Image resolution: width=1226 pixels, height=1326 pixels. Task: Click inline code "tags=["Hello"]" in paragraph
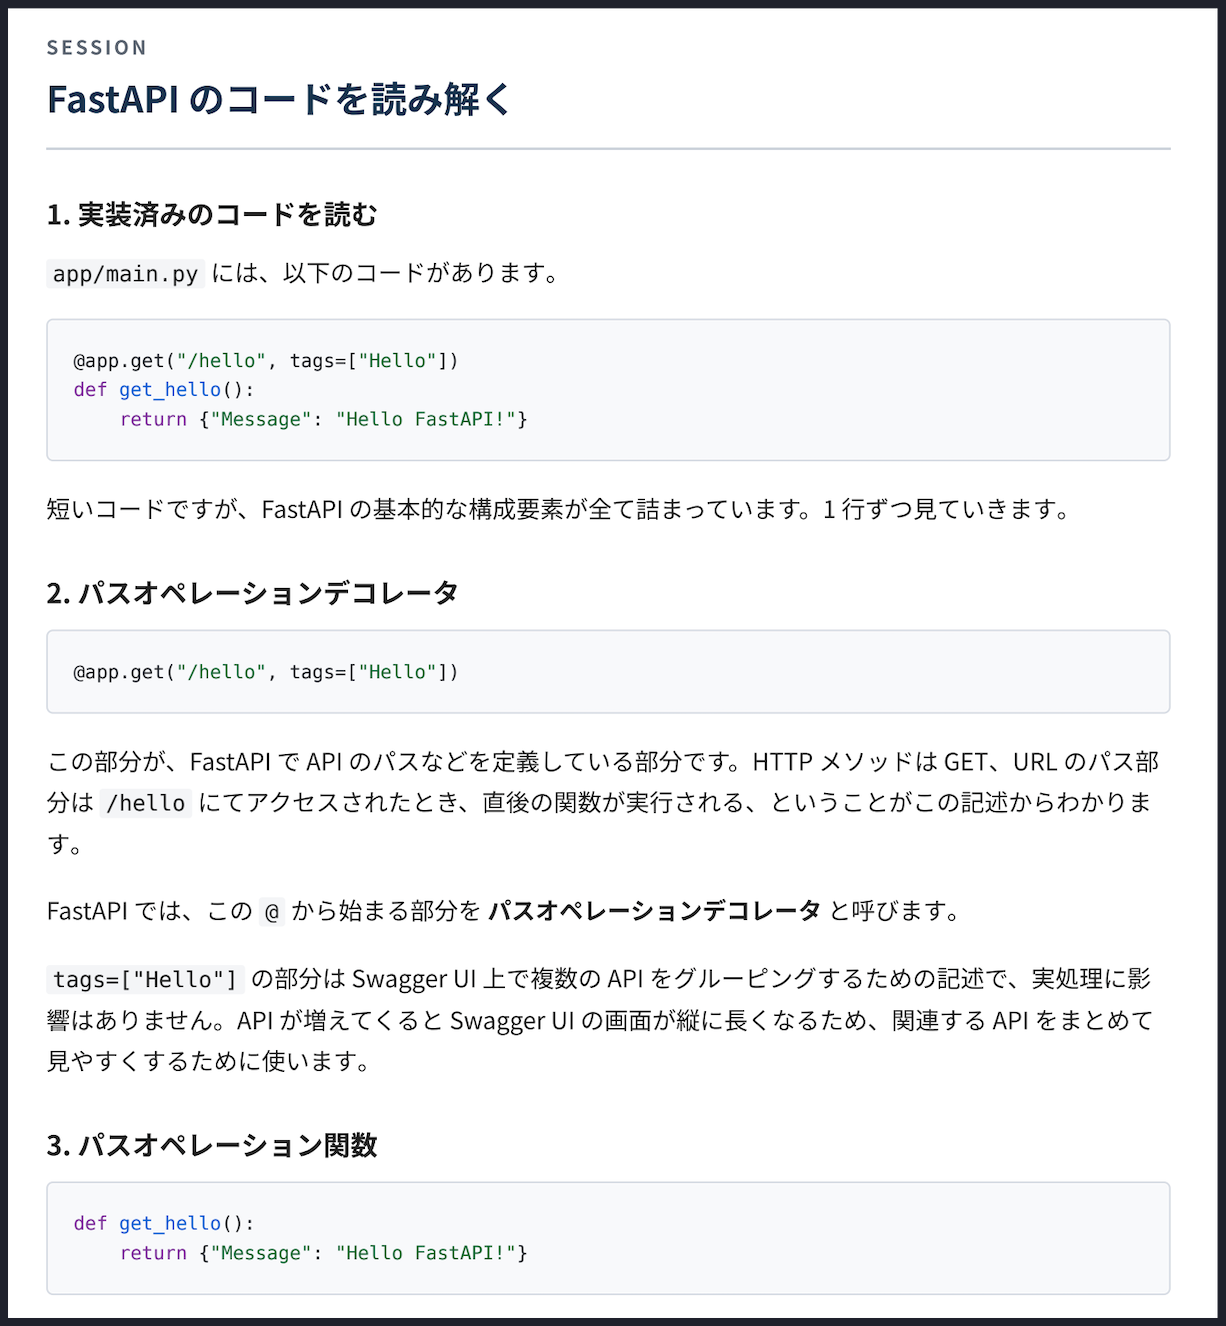coord(146,980)
